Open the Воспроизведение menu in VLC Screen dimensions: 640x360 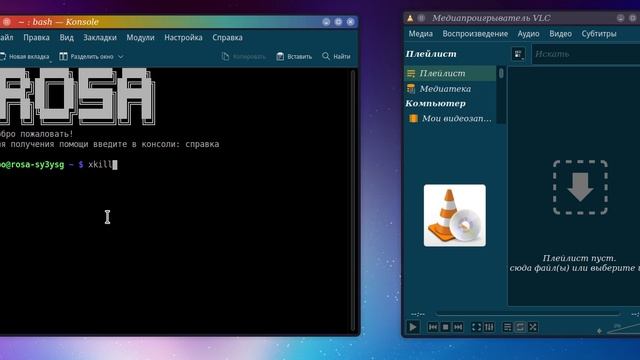(475, 34)
